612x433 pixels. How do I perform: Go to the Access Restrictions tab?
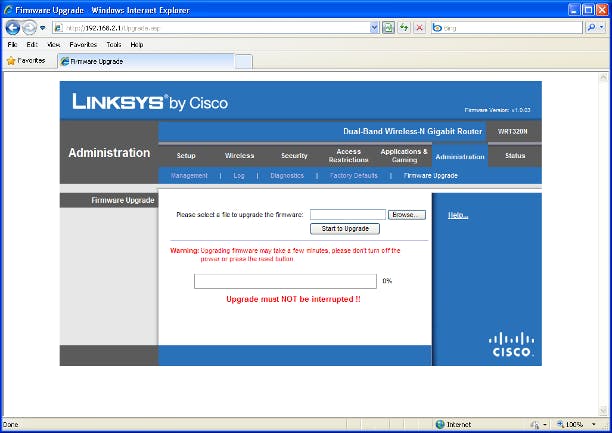[x=349, y=156]
